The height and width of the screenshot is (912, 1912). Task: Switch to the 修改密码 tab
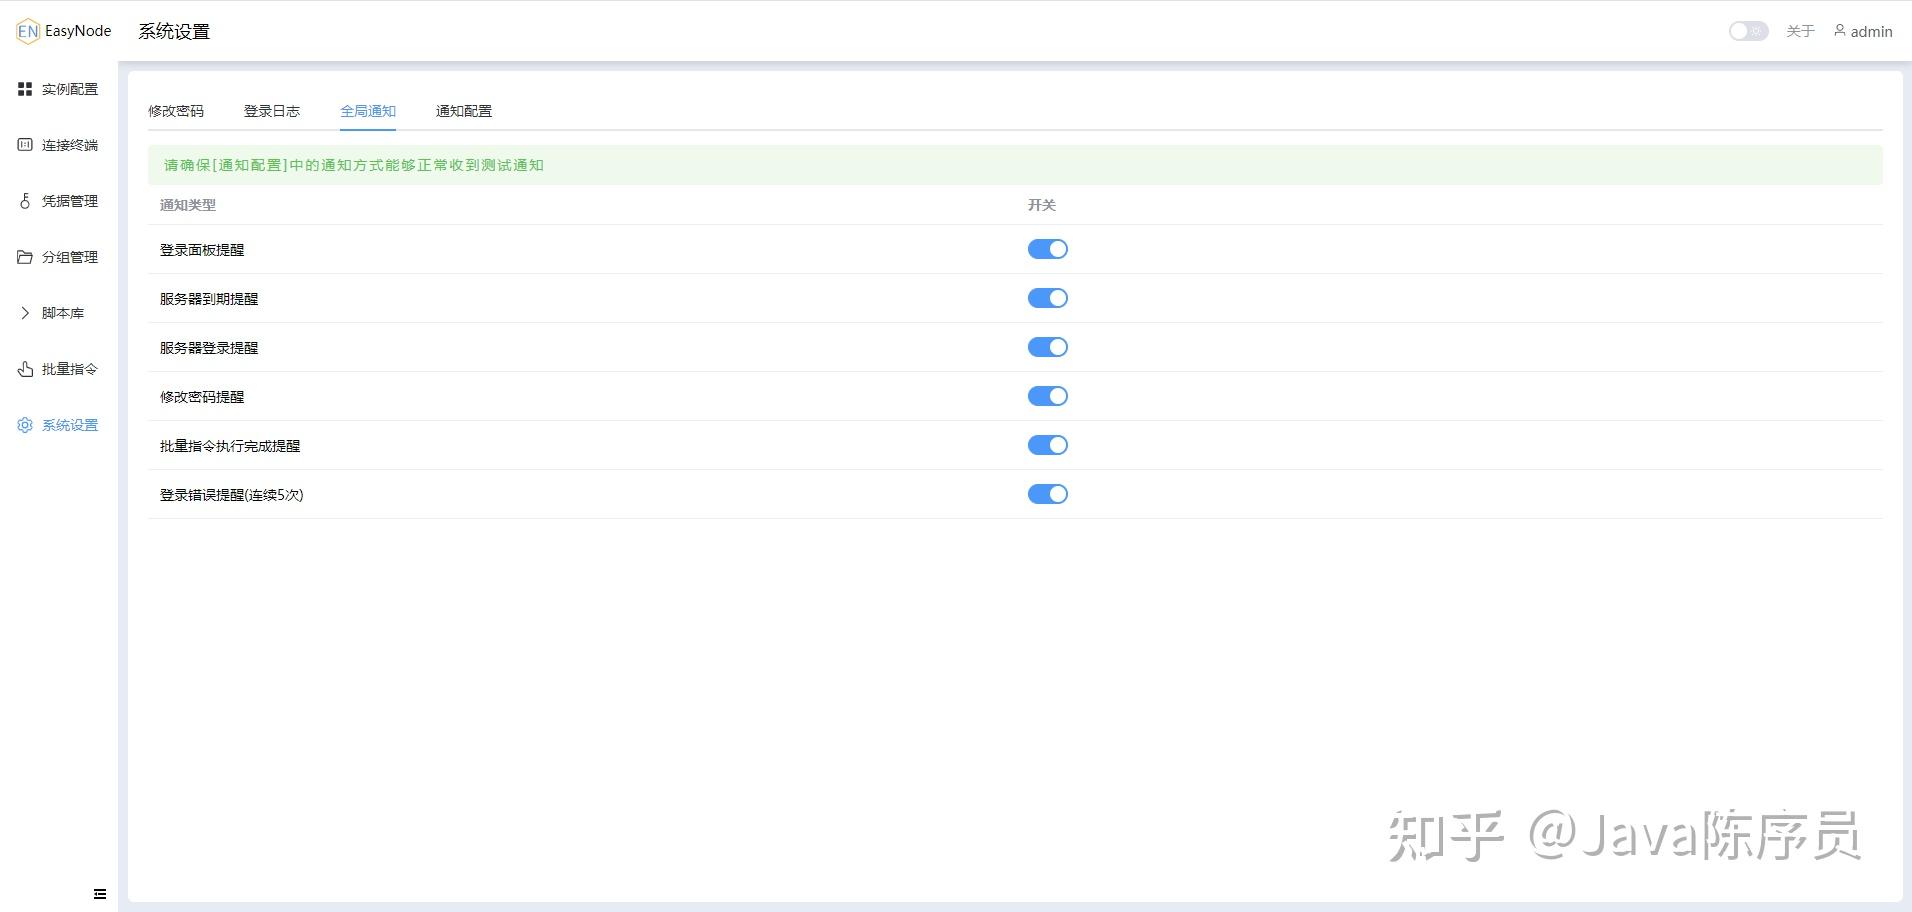tap(176, 111)
